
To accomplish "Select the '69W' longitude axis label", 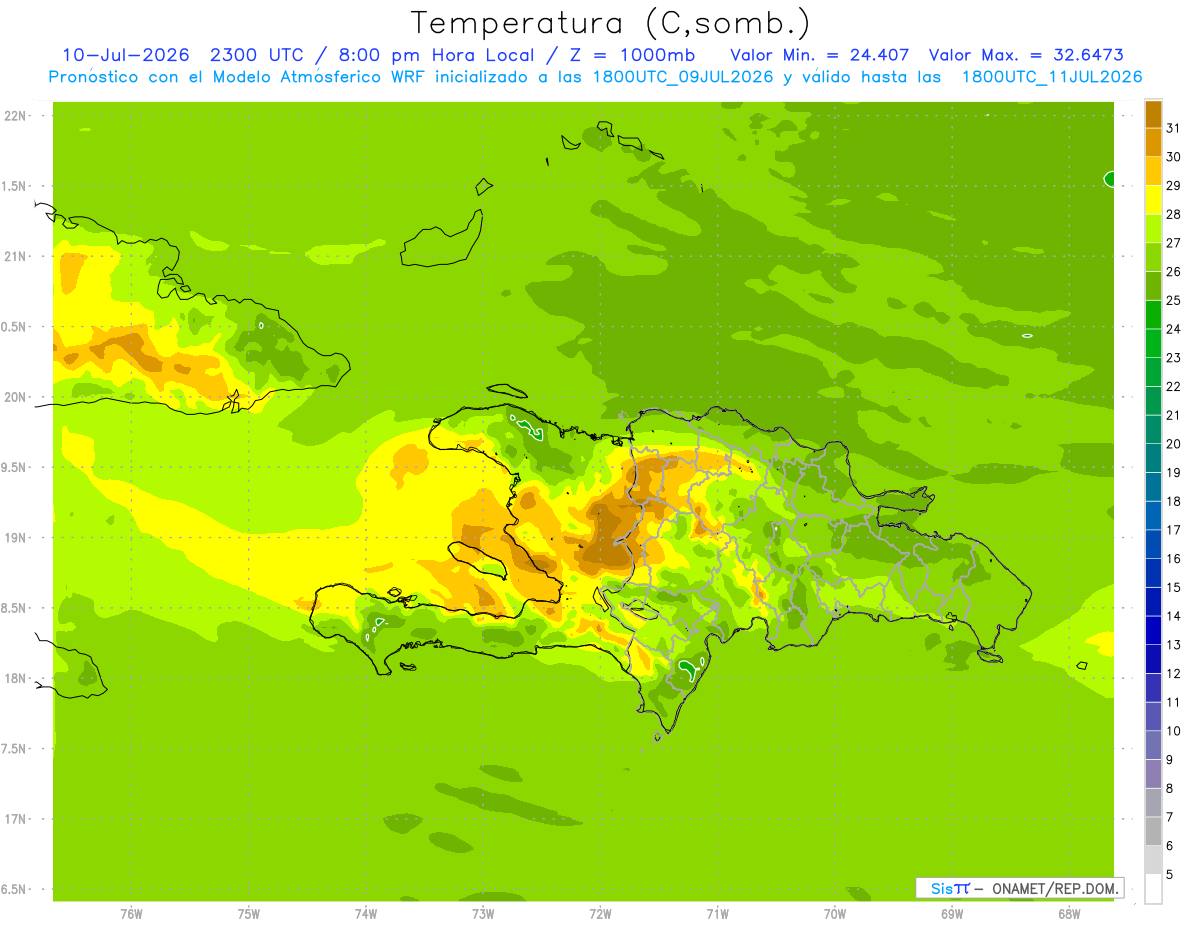I will (952, 914).
